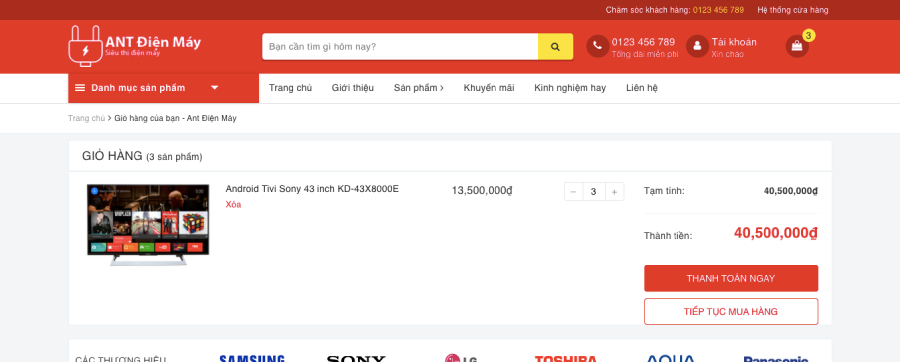Open the Khuyến mãi menu item

(489, 88)
